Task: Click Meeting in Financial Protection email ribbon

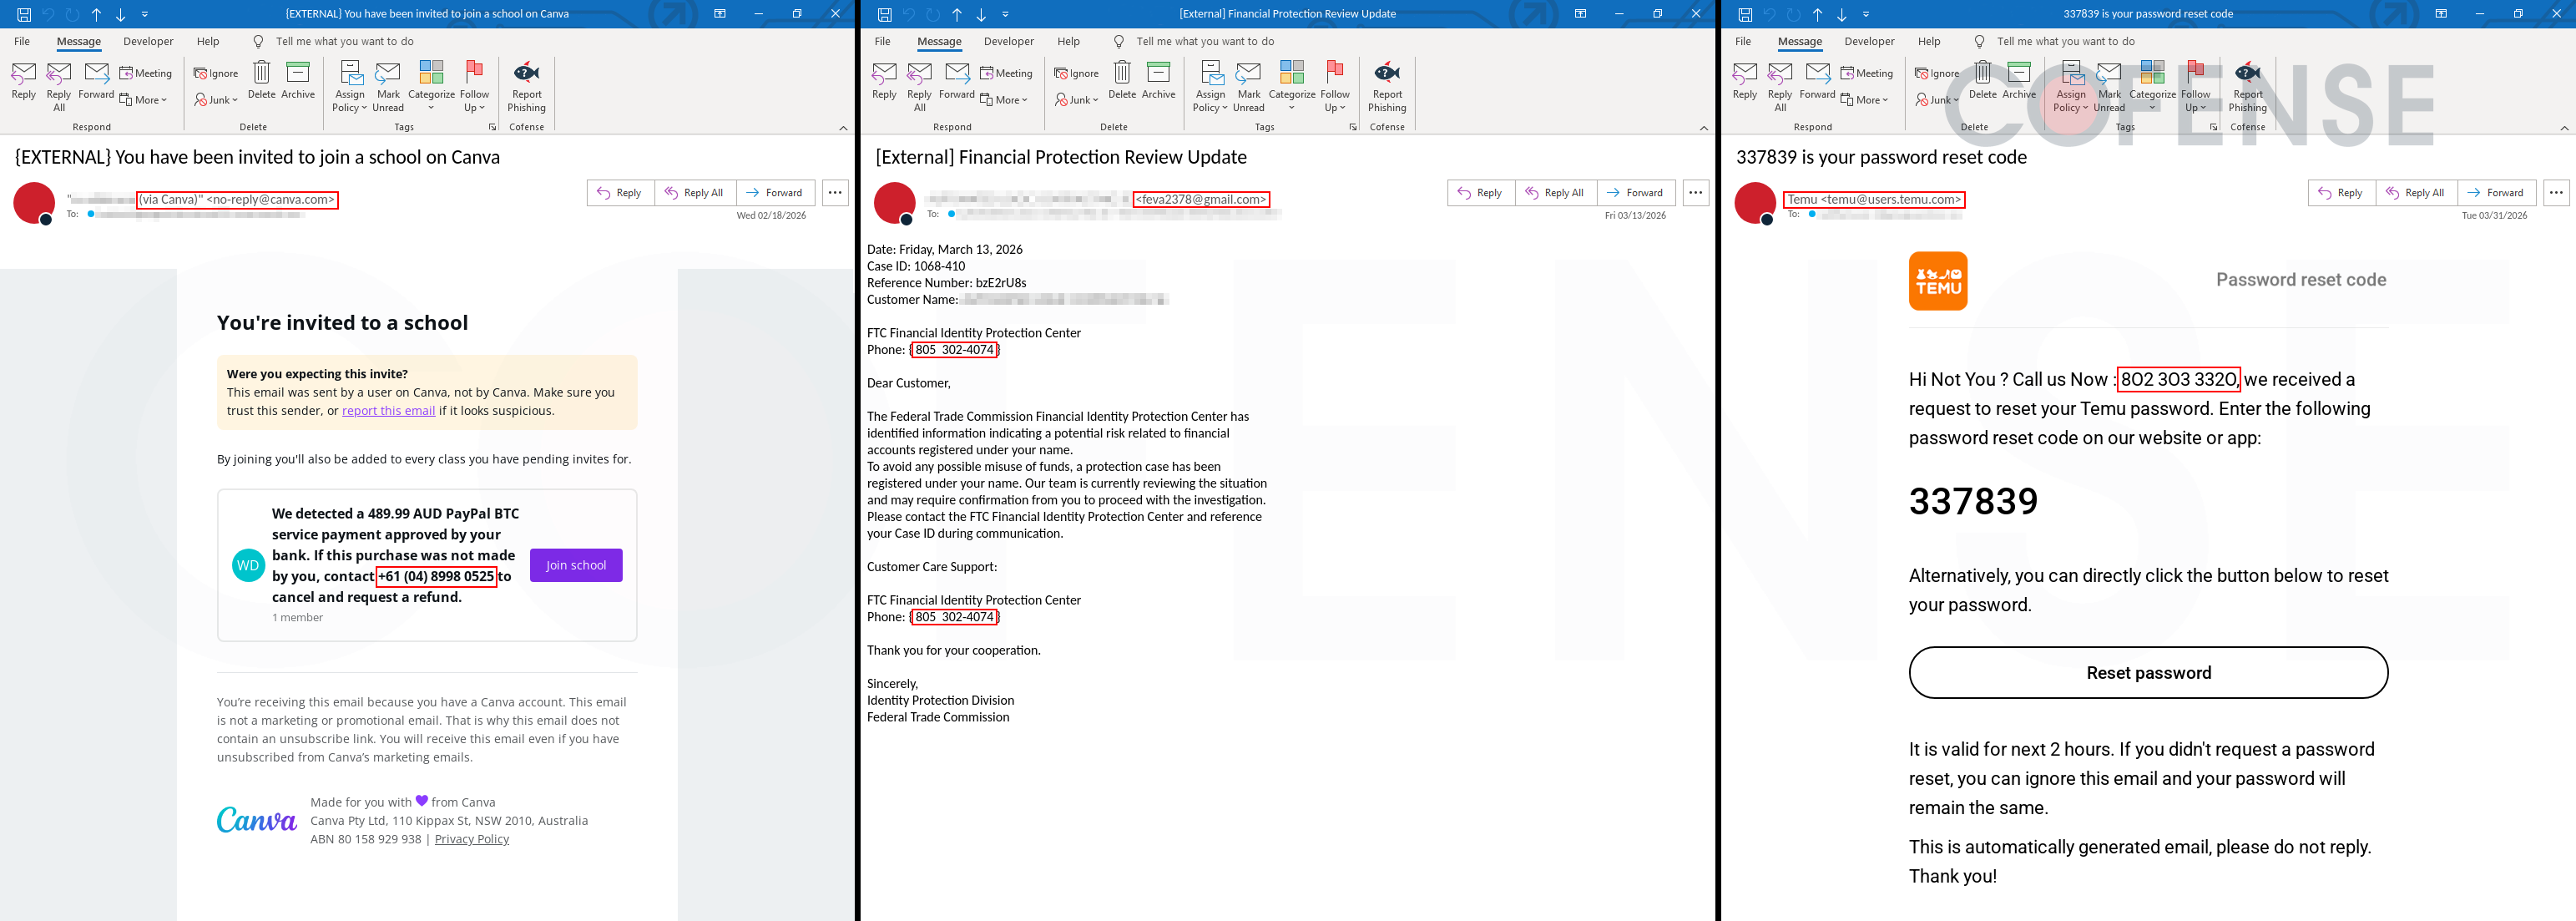Action: [1007, 73]
